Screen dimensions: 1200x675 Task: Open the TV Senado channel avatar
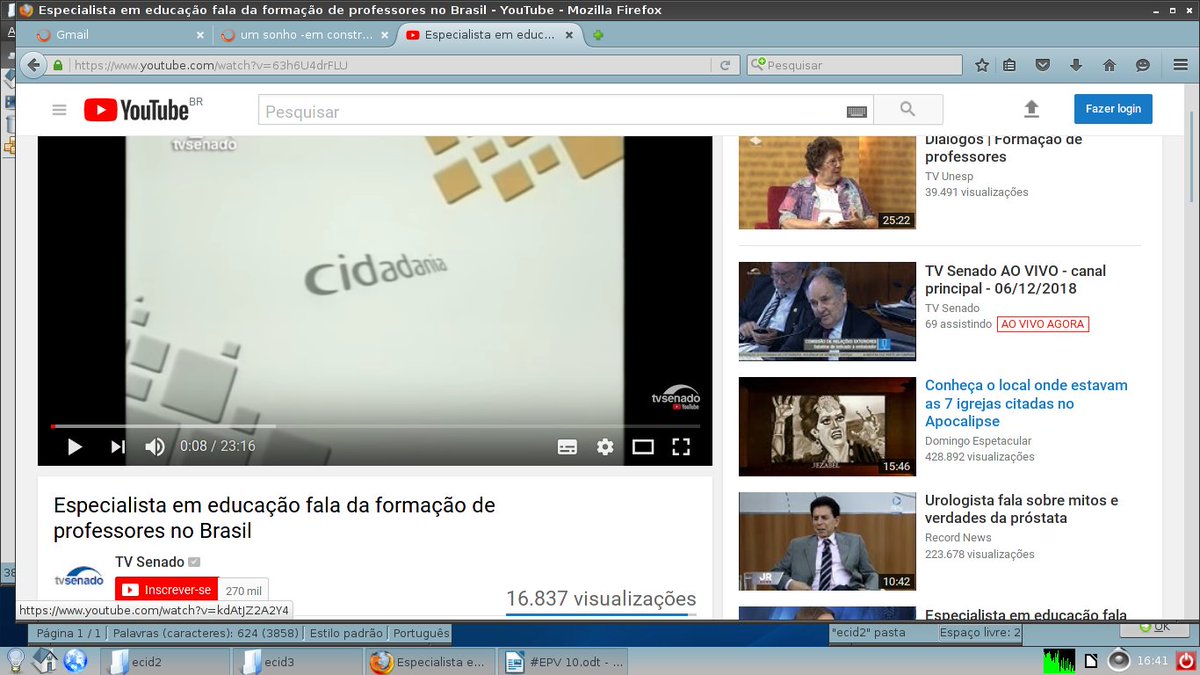(x=79, y=576)
